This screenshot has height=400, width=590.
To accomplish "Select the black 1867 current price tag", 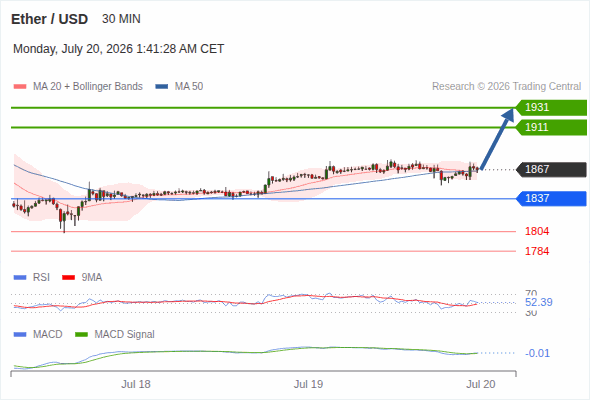I will [x=551, y=170].
